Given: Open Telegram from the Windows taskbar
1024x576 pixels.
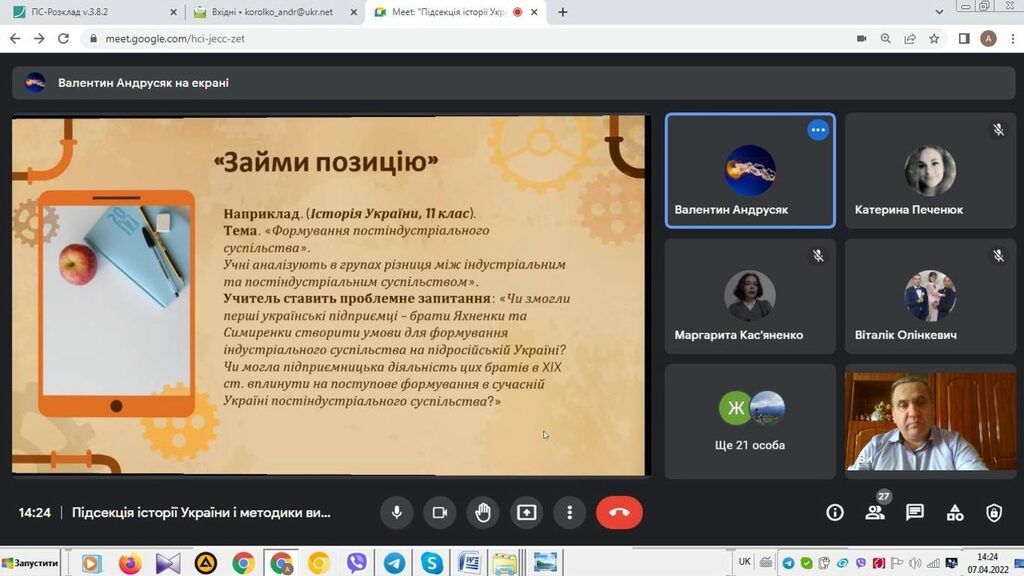Looking at the screenshot, I should (394, 563).
